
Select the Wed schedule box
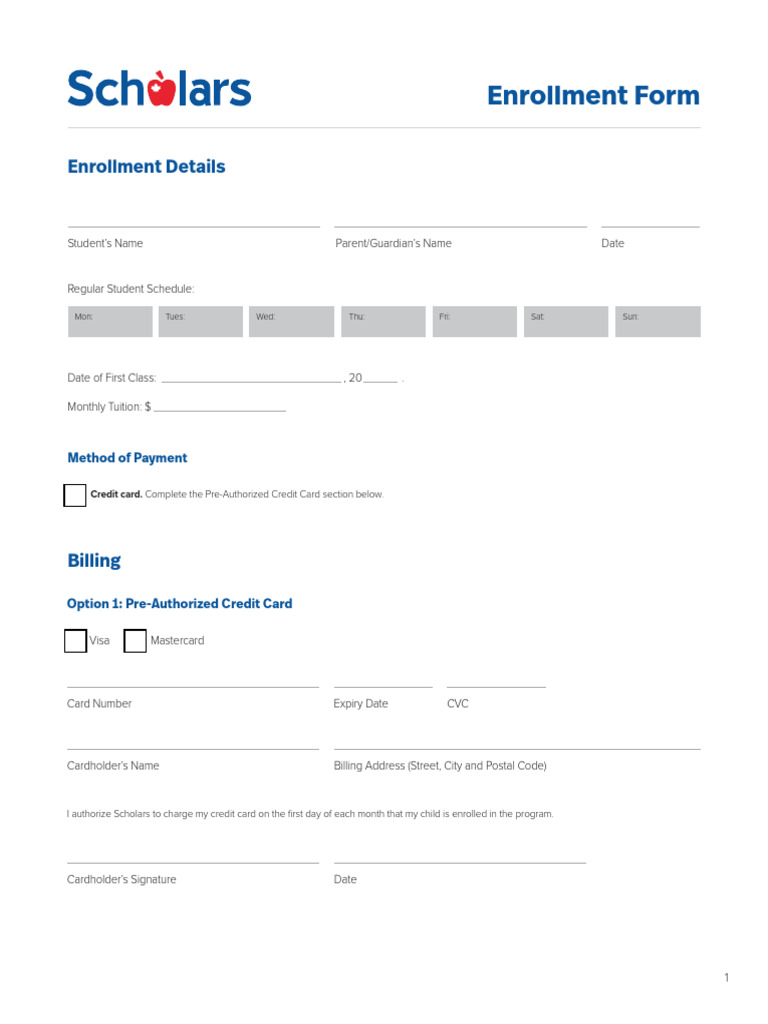coord(291,321)
